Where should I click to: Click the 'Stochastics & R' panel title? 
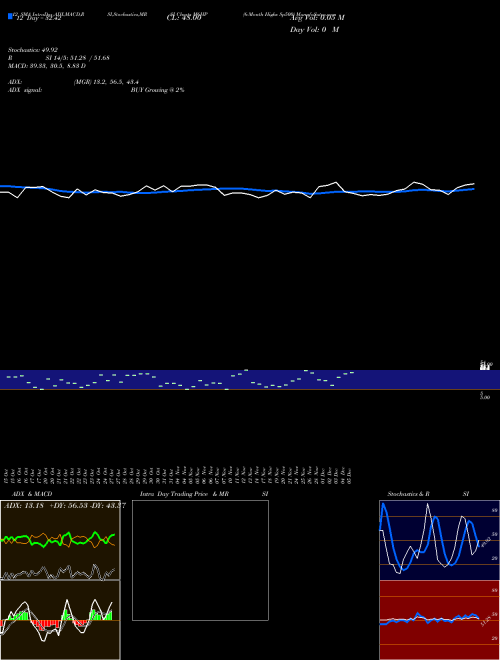pyautogui.click(x=408, y=494)
